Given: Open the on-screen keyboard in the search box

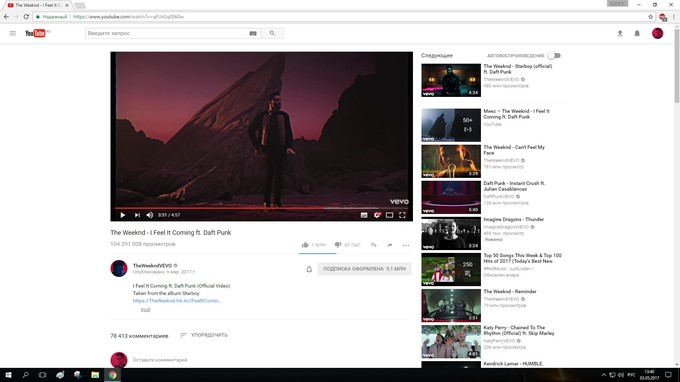Looking at the screenshot, I should pos(253,33).
